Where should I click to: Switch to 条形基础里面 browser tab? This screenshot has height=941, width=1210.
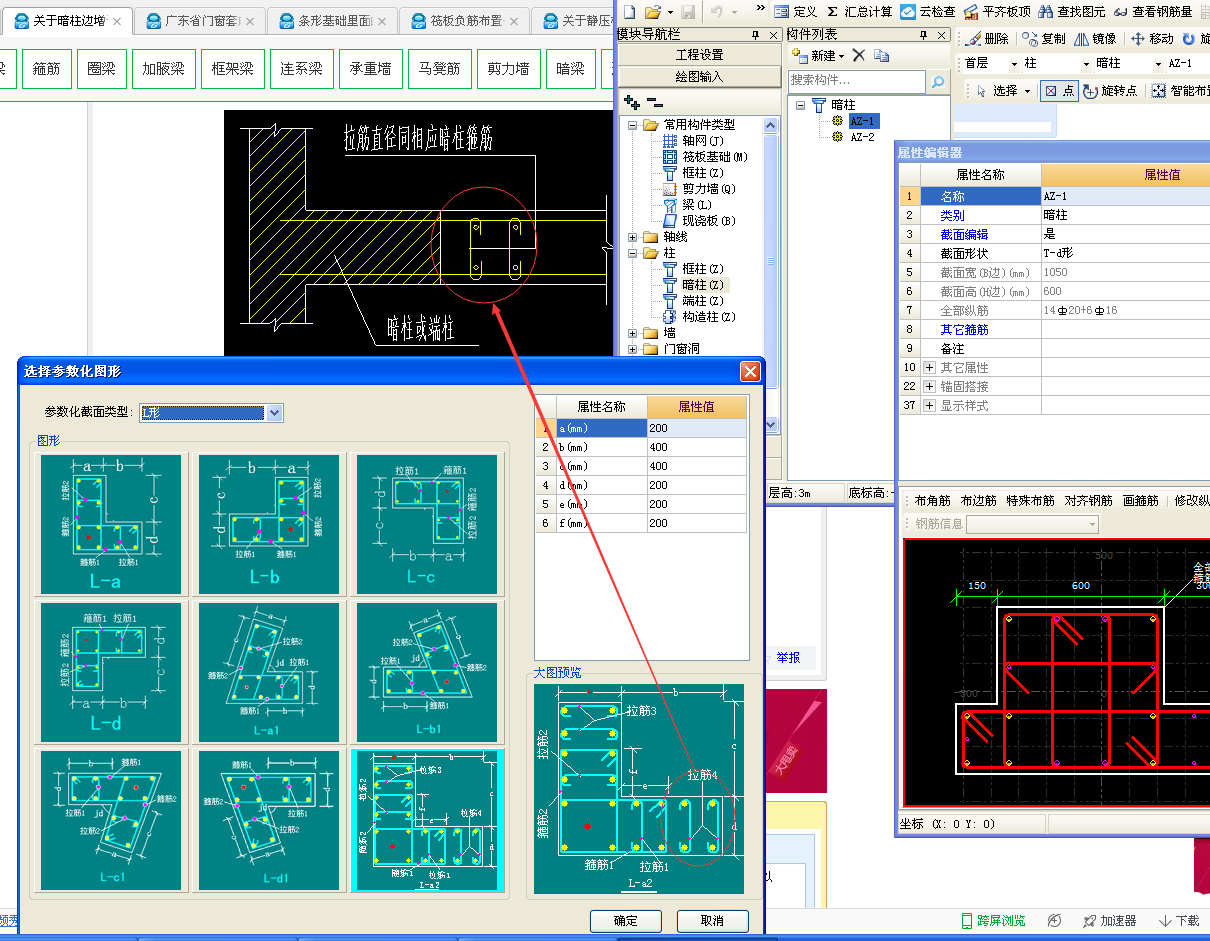(x=332, y=20)
